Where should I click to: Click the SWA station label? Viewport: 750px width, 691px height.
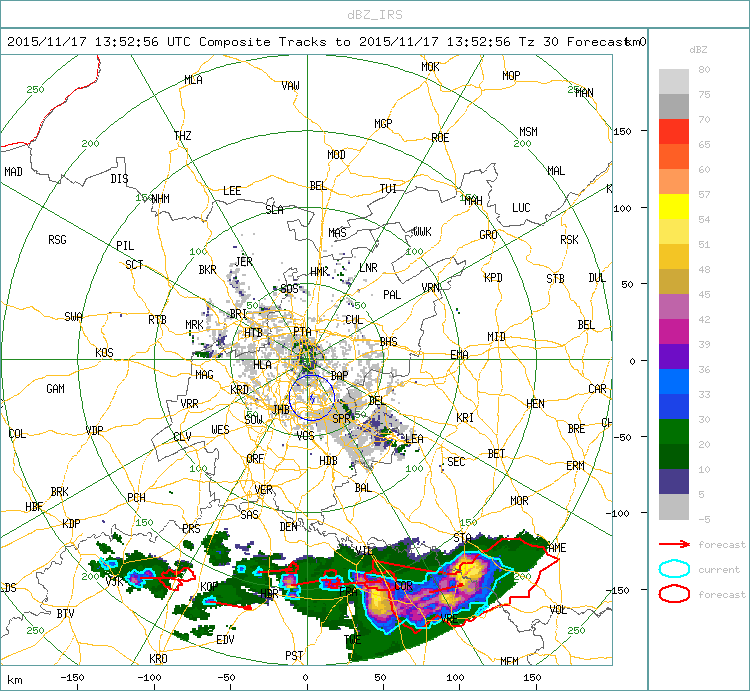(73, 317)
